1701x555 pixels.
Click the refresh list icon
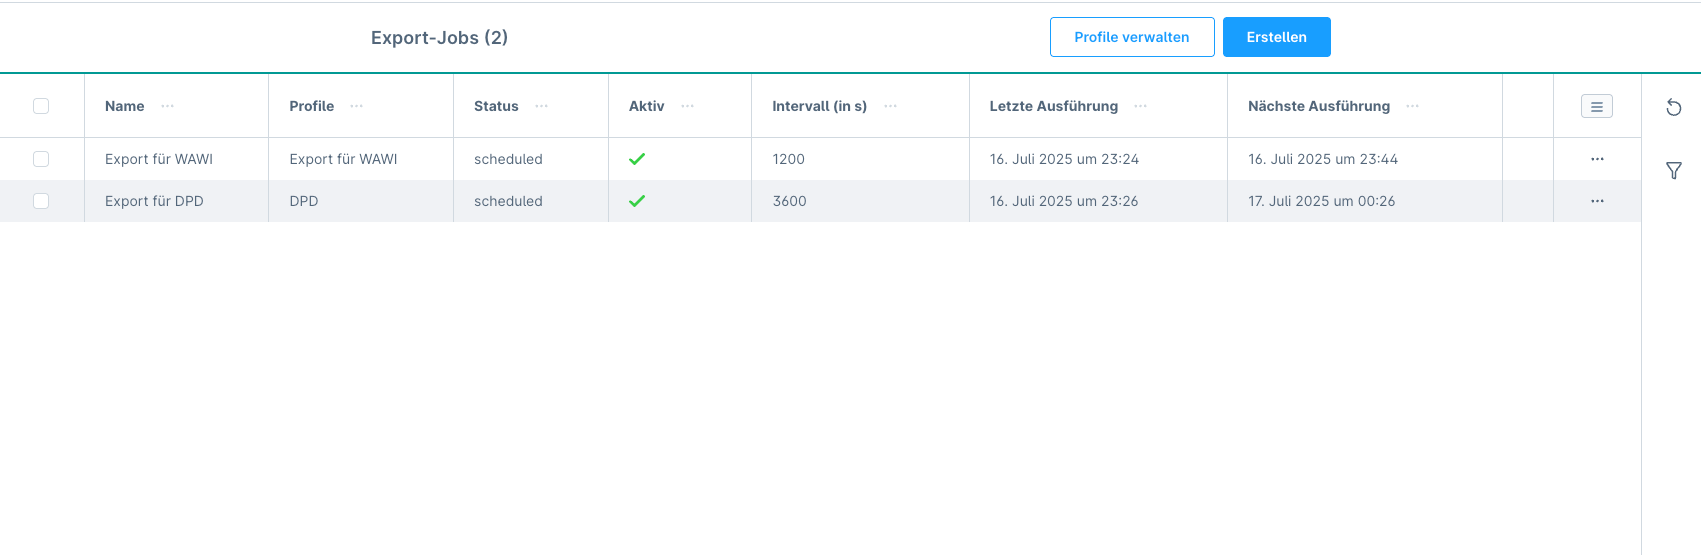[1673, 107]
